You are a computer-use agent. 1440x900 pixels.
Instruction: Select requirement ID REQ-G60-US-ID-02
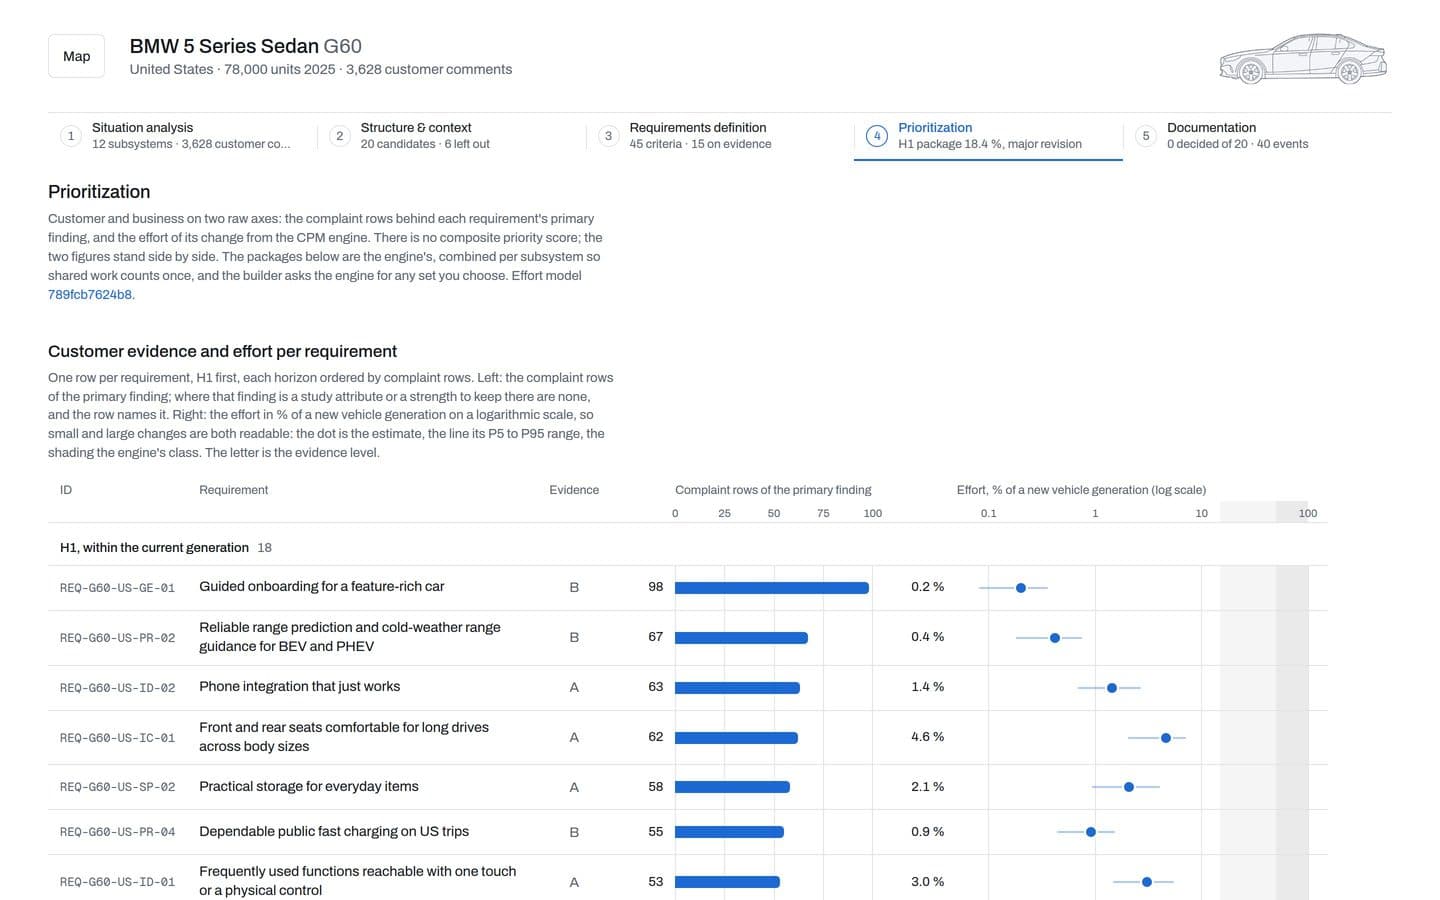[x=117, y=688]
